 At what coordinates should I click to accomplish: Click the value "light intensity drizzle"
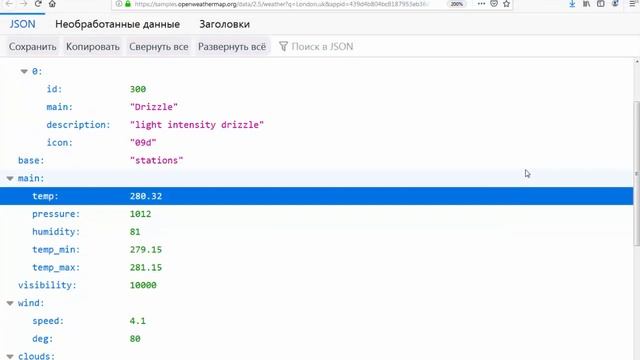coord(197,125)
